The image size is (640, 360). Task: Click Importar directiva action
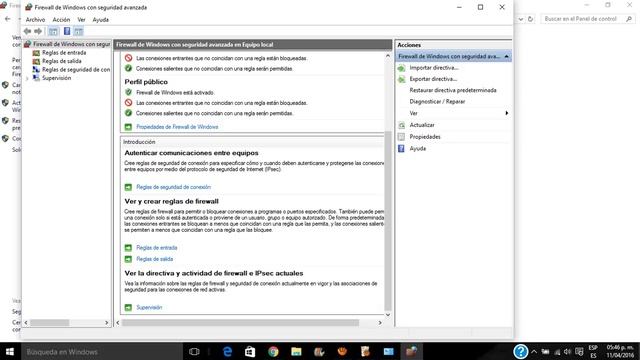click(x=434, y=68)
